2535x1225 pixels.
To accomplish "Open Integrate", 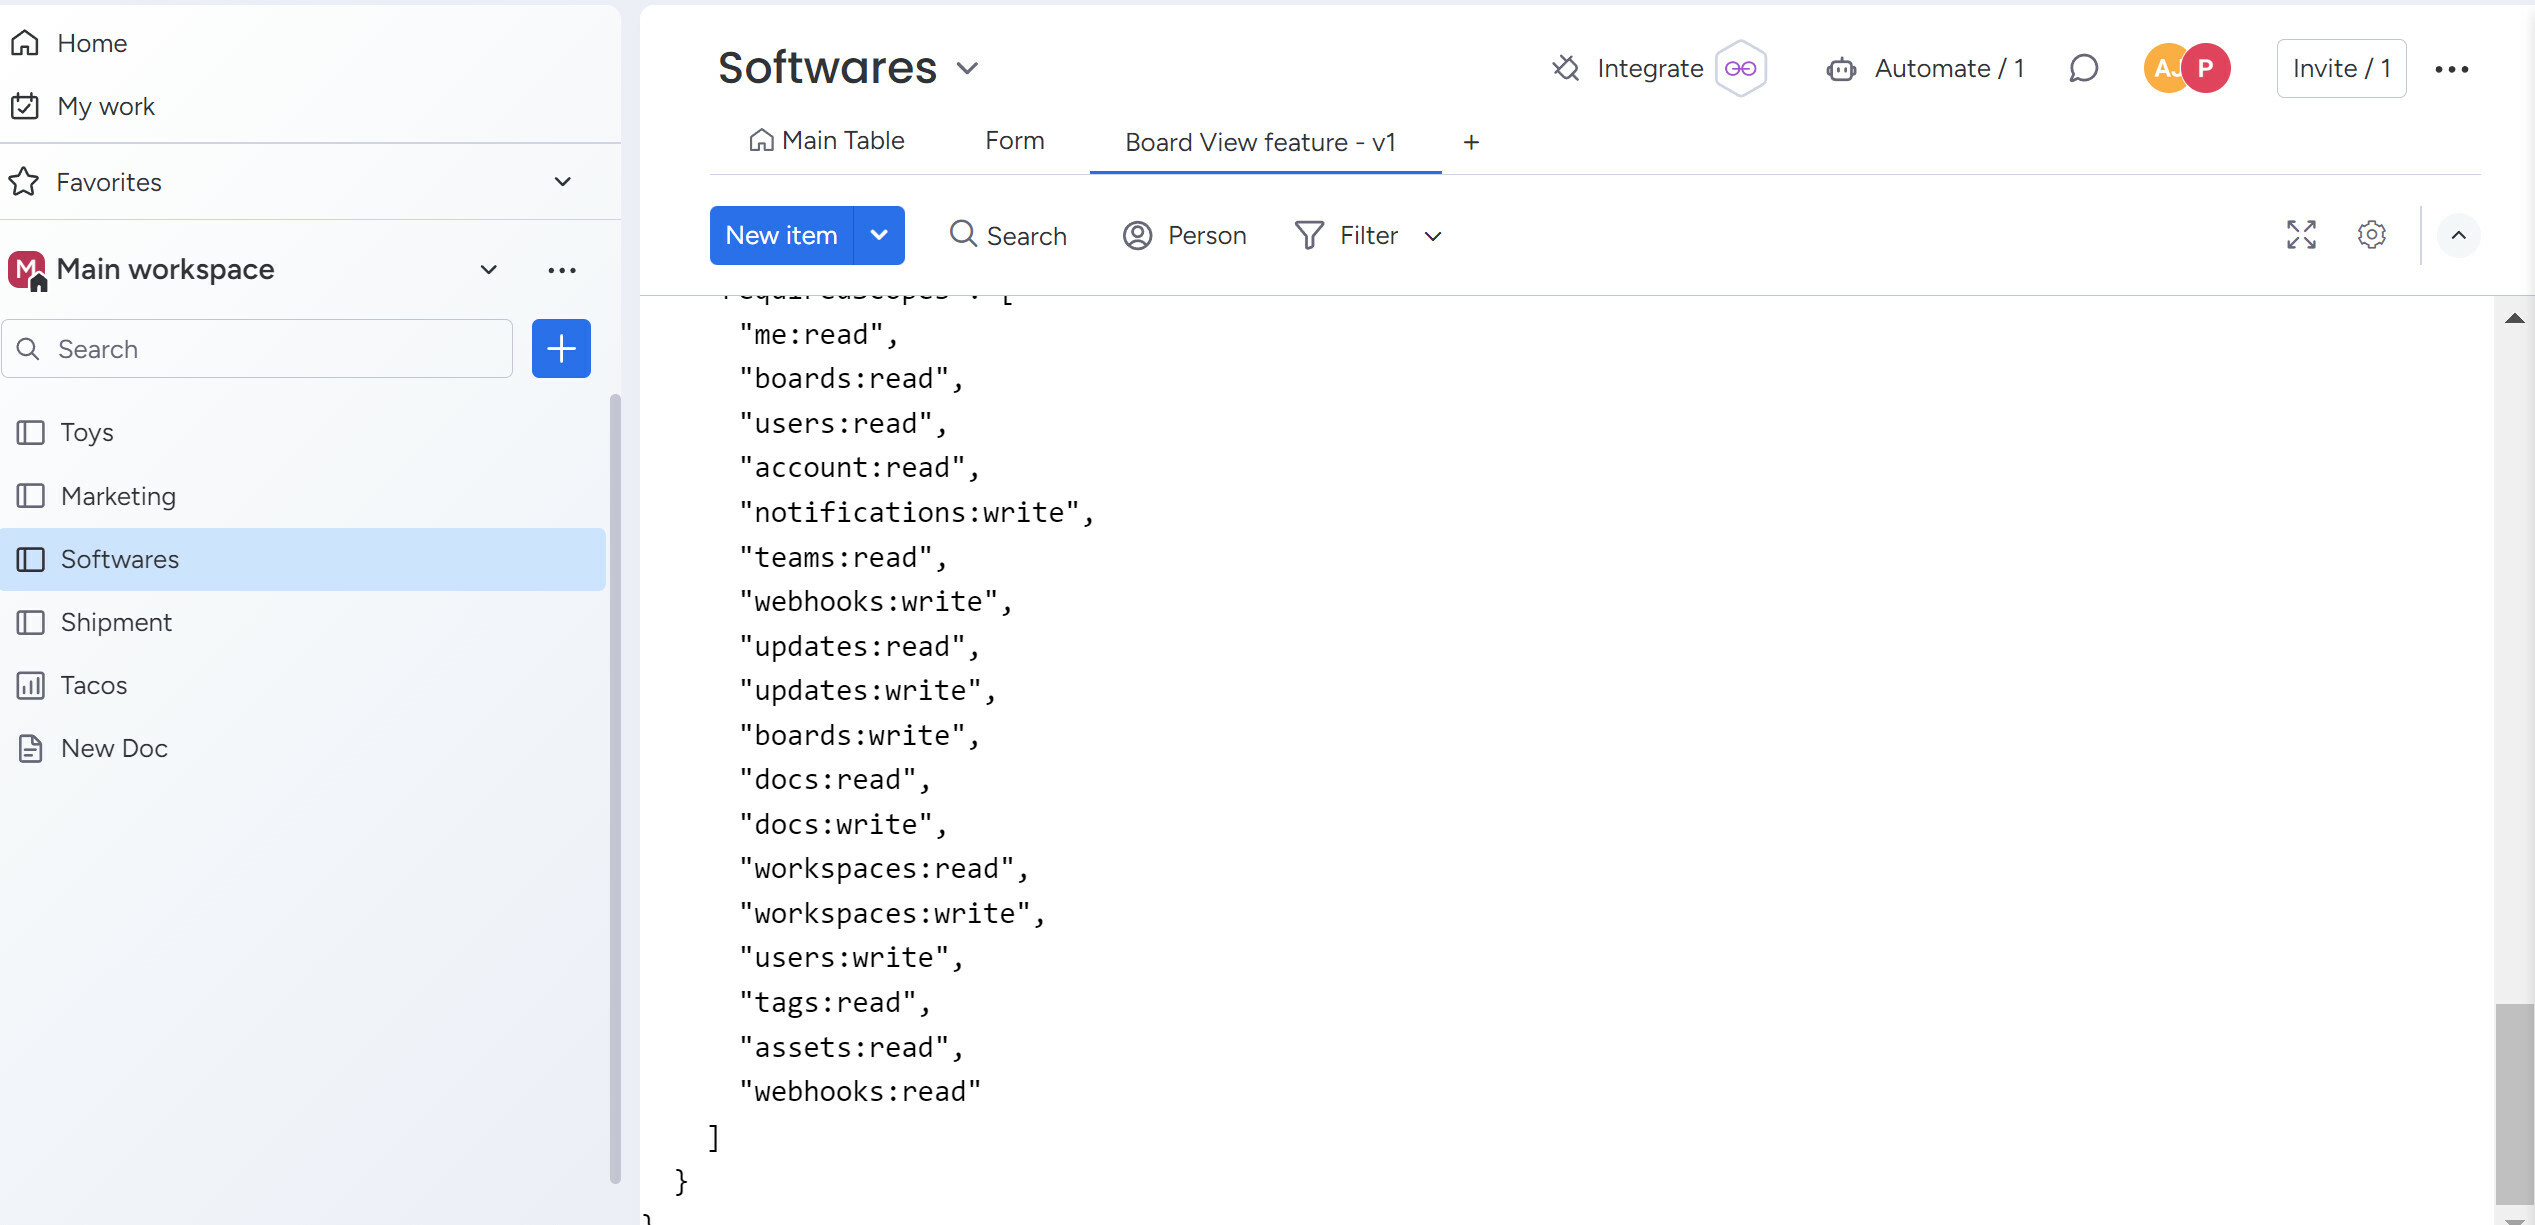I will (1650, 68).
